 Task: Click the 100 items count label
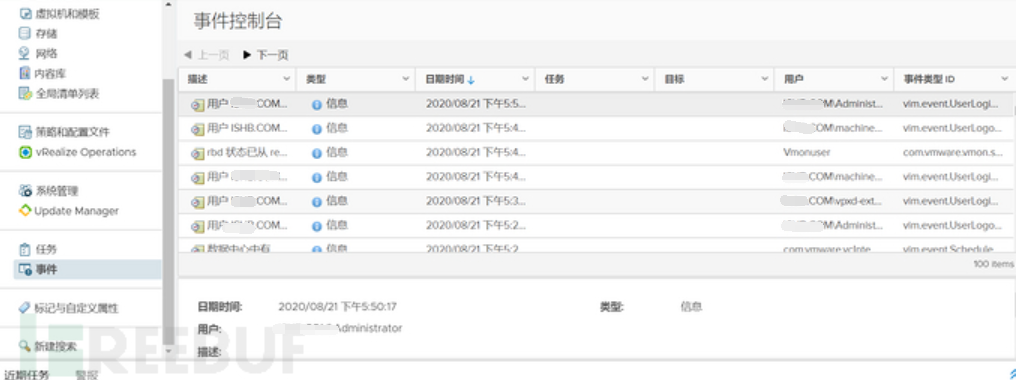pos(993,264)
